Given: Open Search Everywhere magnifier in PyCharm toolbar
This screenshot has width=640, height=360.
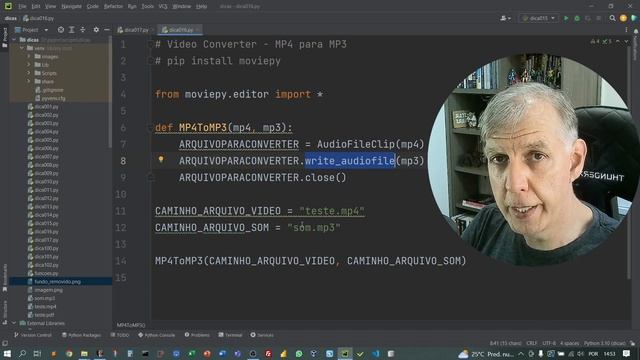Looking at the screenshot, I should pyautogui.click(x=612, y=18).
